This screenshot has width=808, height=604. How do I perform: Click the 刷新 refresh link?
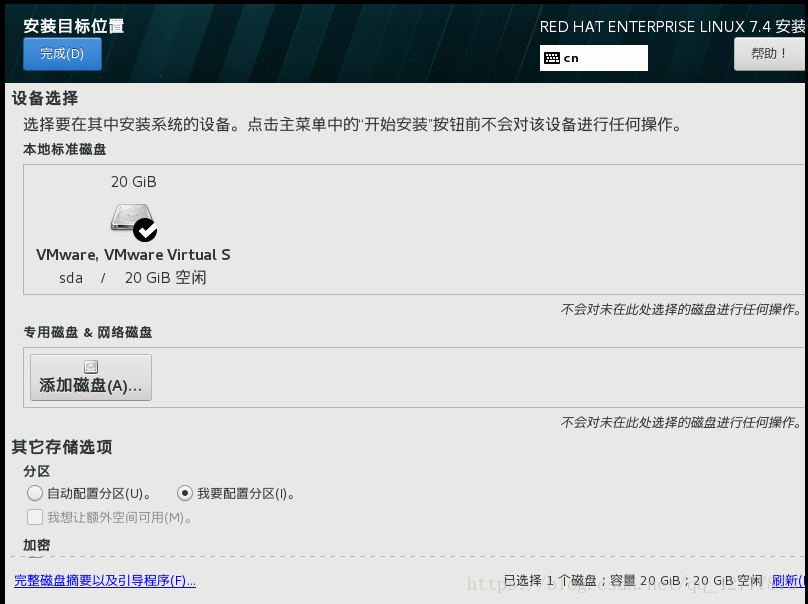tap(788, 580)
